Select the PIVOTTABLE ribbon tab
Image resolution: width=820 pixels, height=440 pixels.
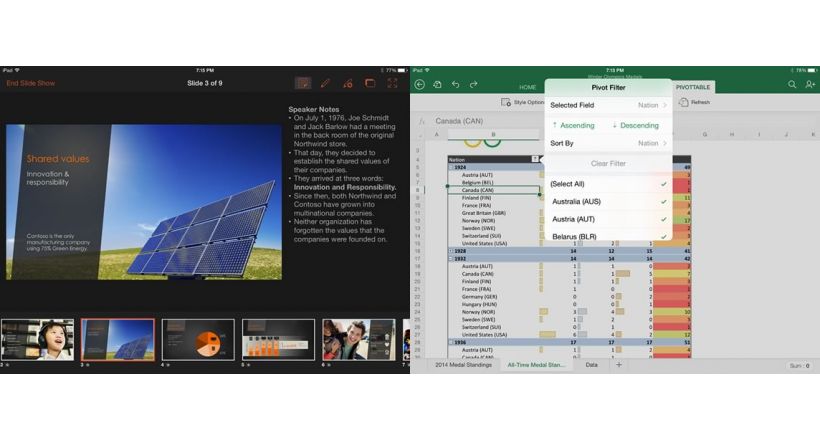click(x=692, y=87)
